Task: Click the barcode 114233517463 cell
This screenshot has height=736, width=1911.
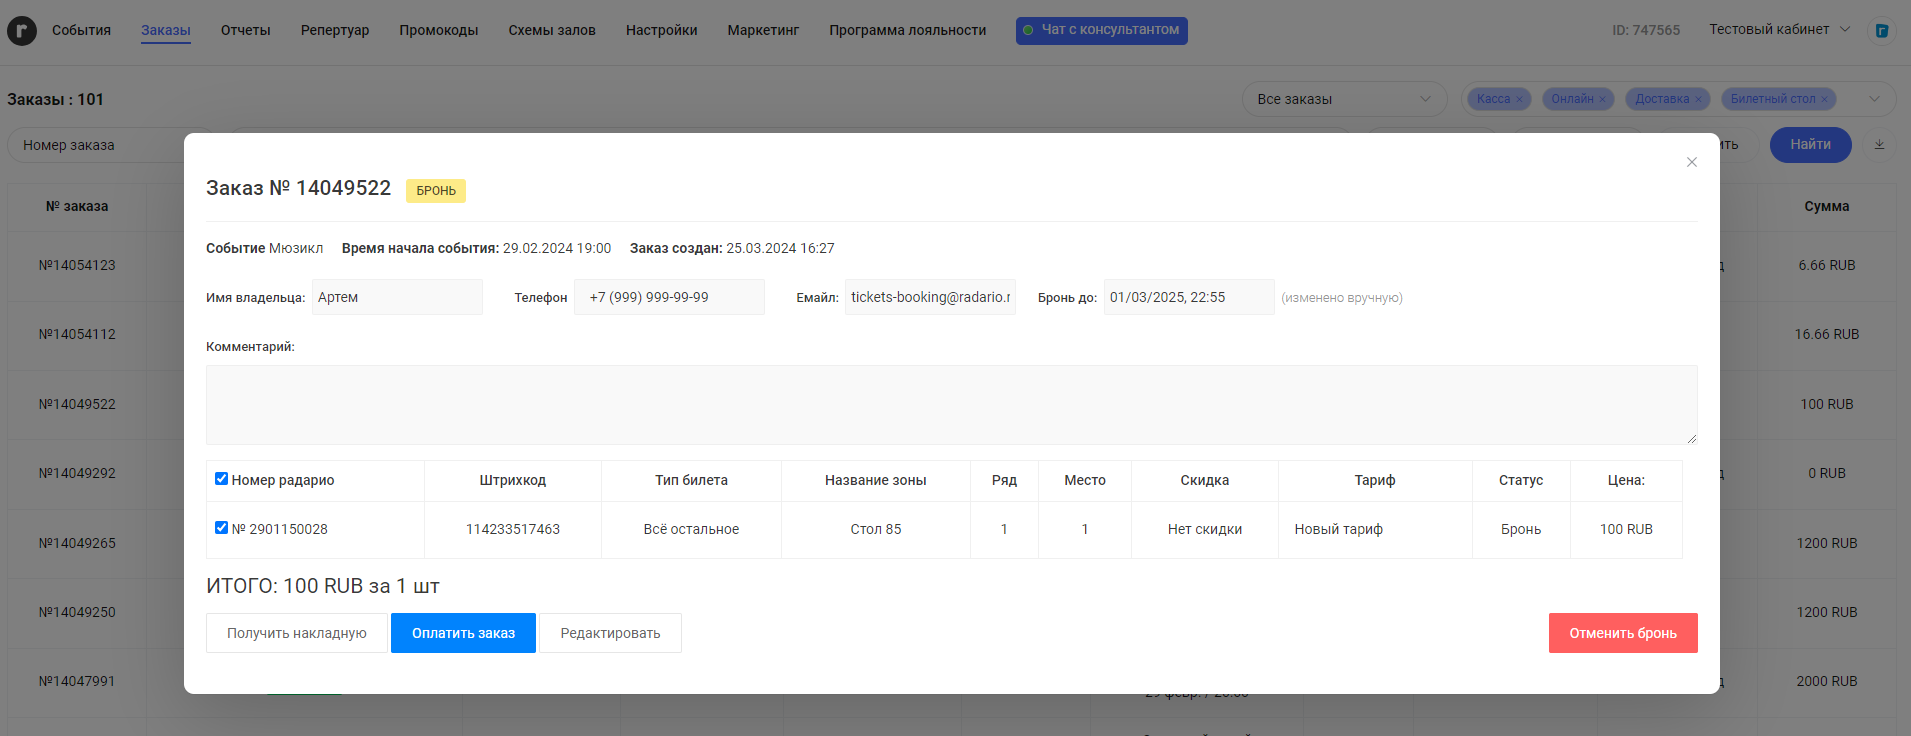Action: (x=513, y=529)
